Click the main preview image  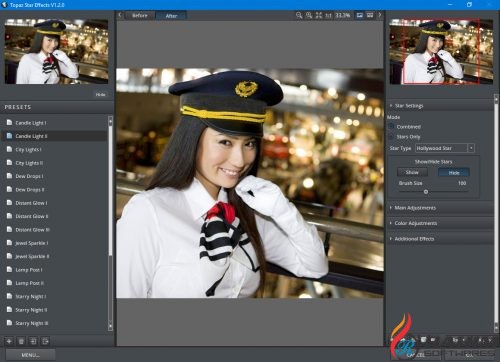click(x=250, y=183)
